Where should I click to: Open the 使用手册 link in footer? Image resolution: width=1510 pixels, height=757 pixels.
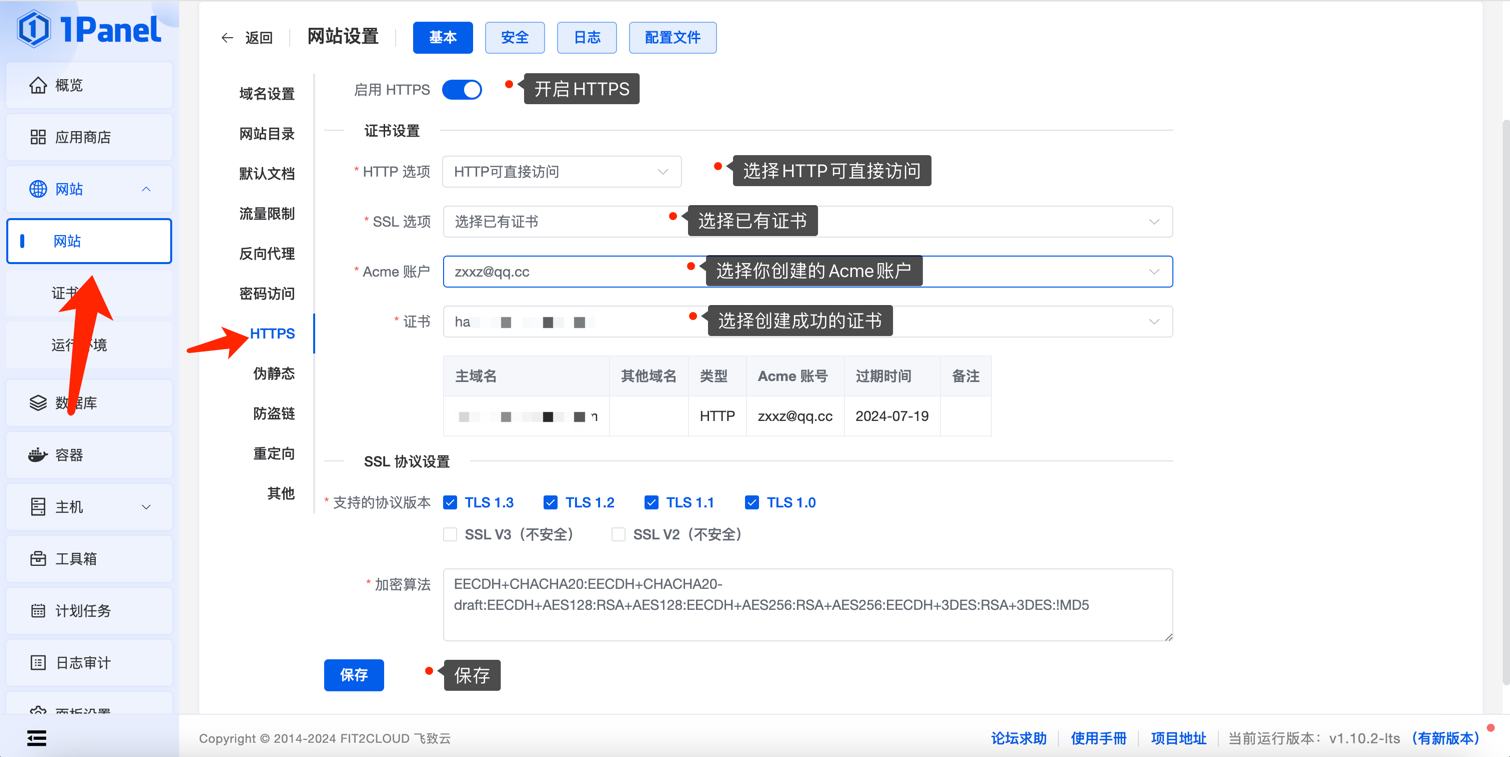click(1098, 738)
